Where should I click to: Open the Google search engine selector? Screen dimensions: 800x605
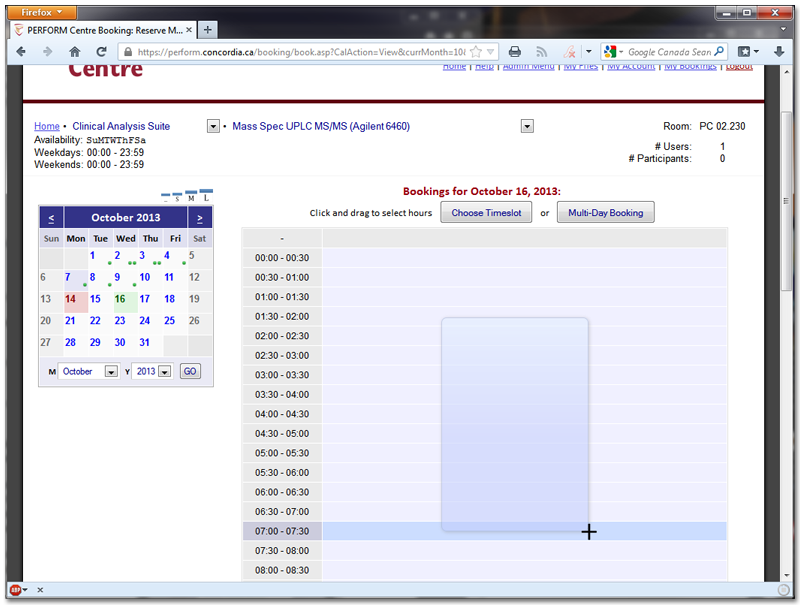pyautogui.click(x=613, y=52)
